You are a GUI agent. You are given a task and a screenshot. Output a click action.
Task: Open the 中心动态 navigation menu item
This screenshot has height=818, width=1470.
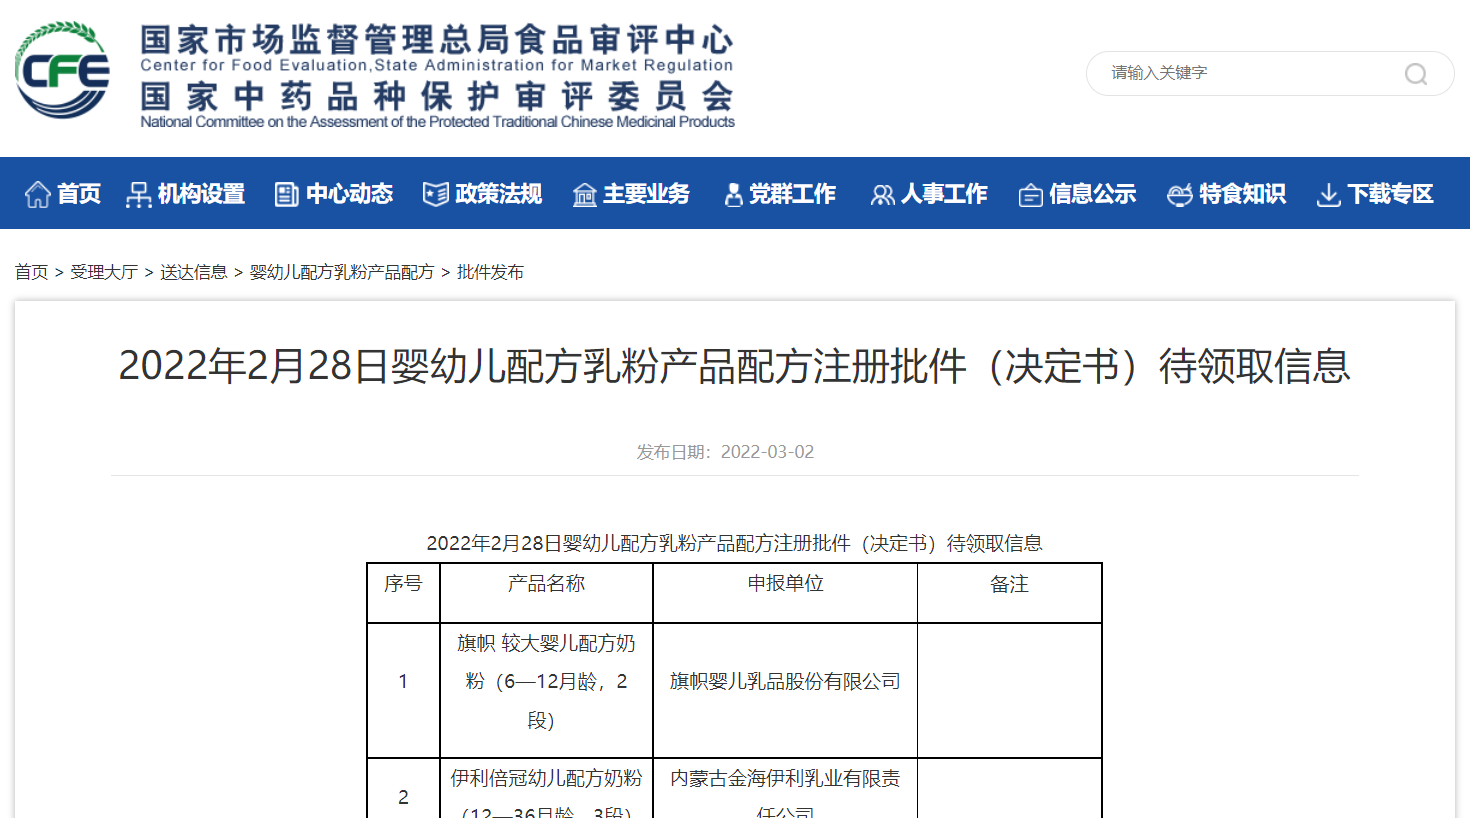pyautogui.click(x=350, y=193)
